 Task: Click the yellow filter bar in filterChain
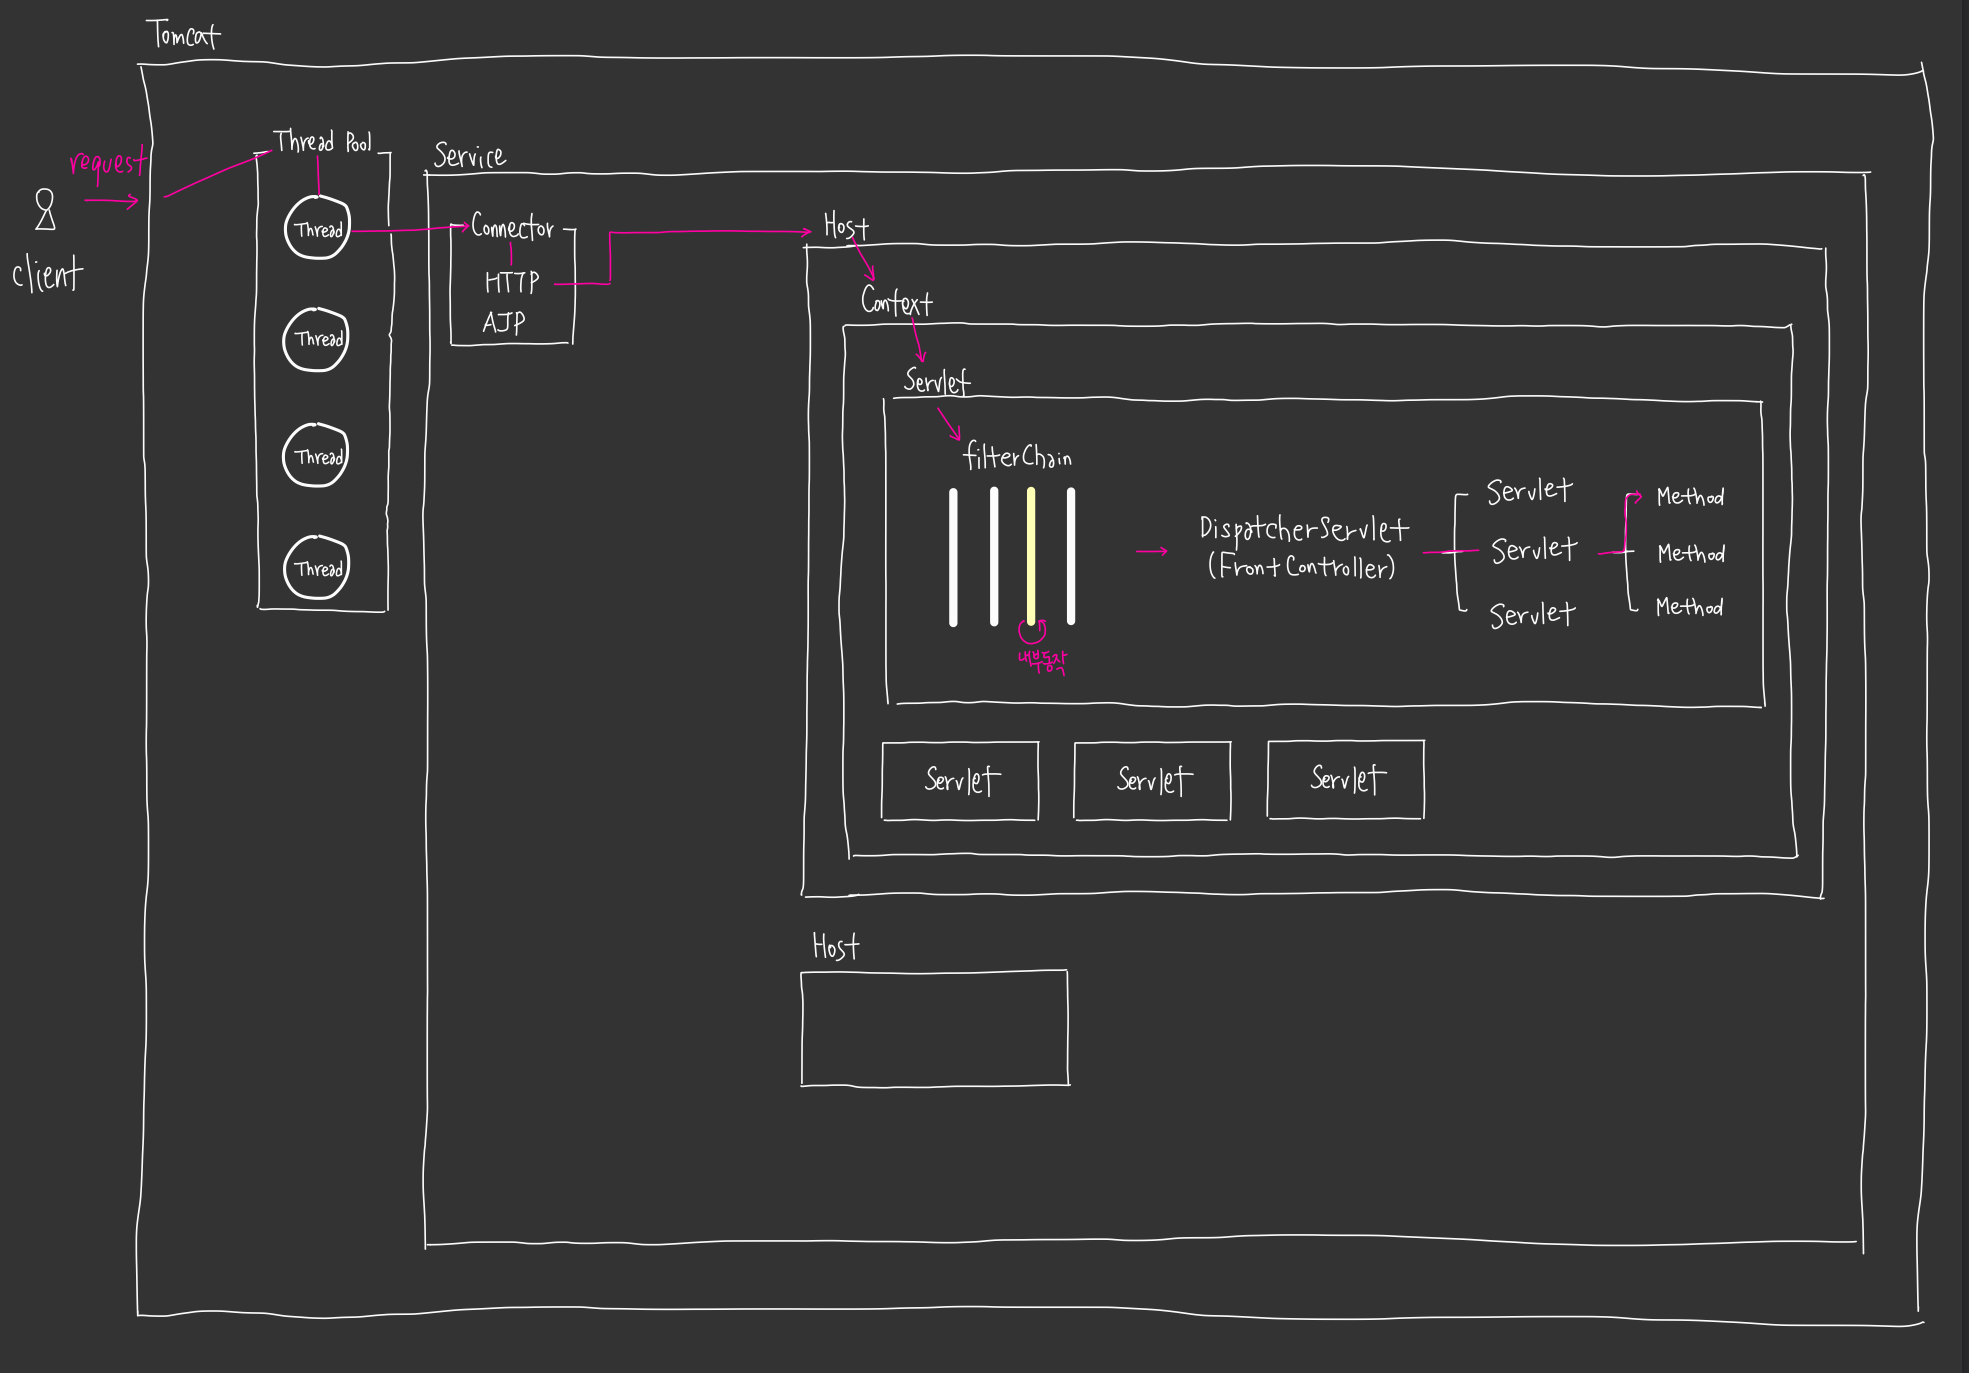point(1031,556)
